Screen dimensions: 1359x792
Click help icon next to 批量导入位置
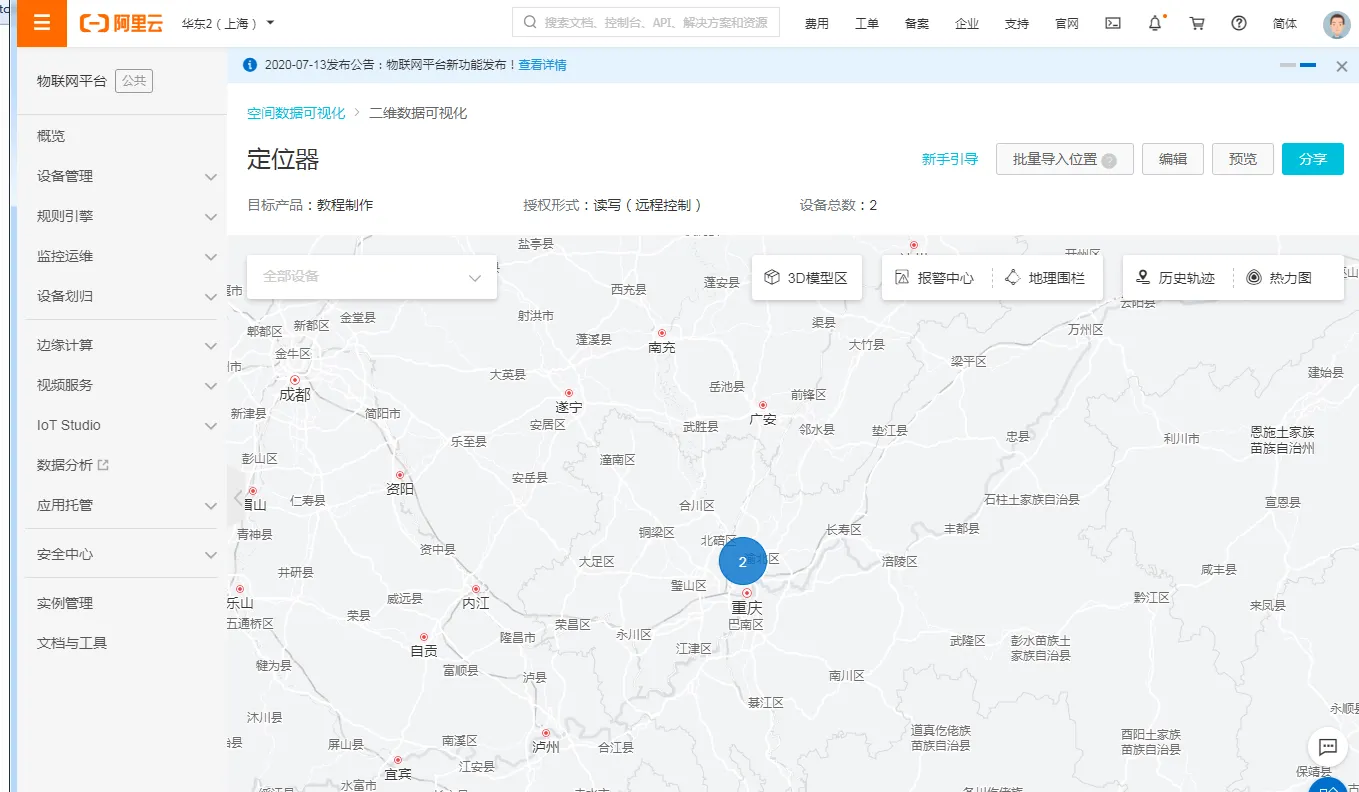tap(1109, 160)
